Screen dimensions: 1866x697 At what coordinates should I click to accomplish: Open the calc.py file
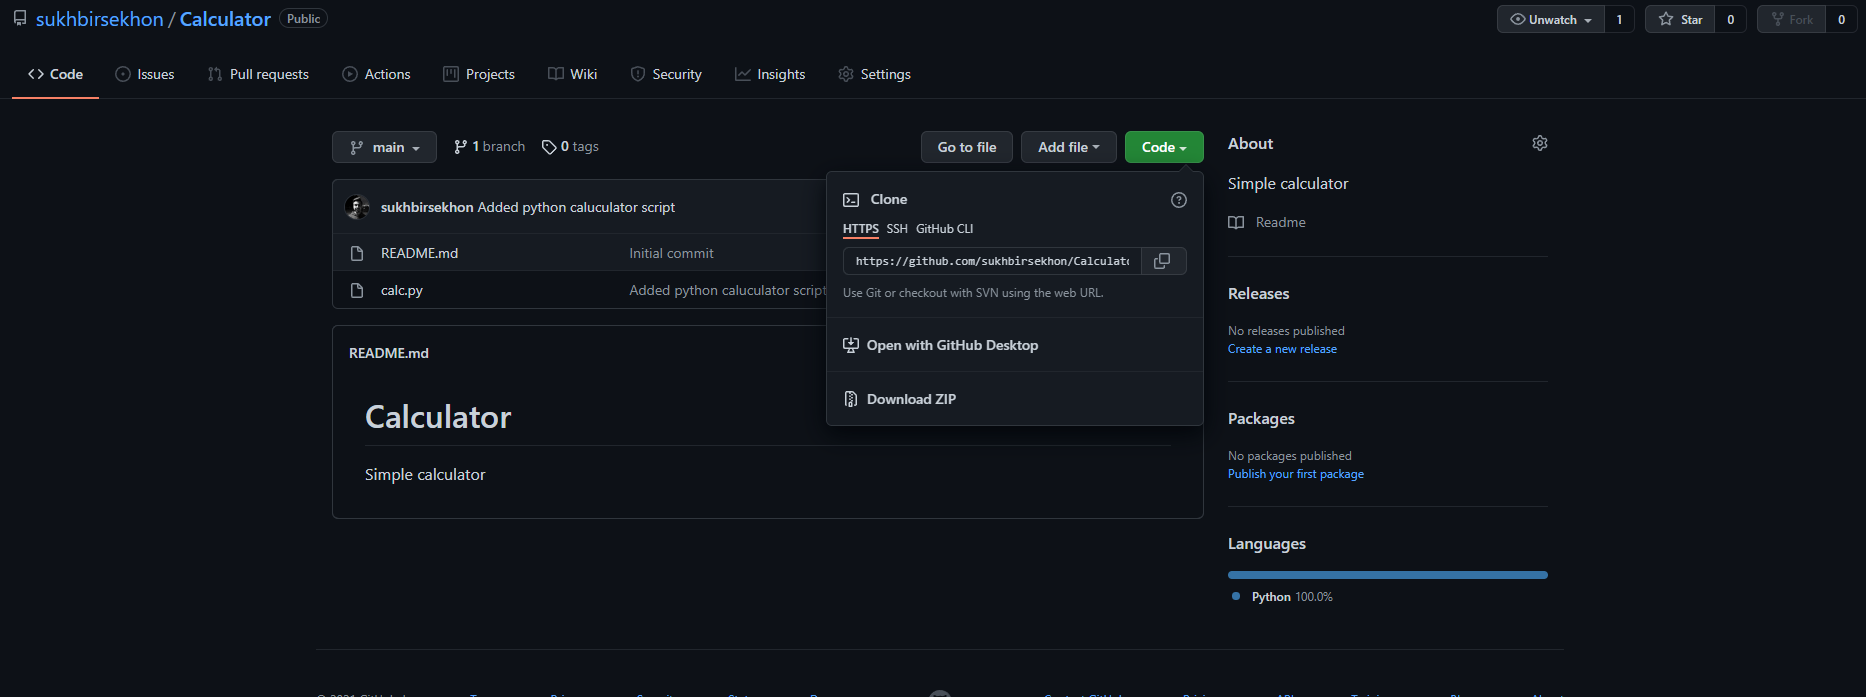click(402, 290)
